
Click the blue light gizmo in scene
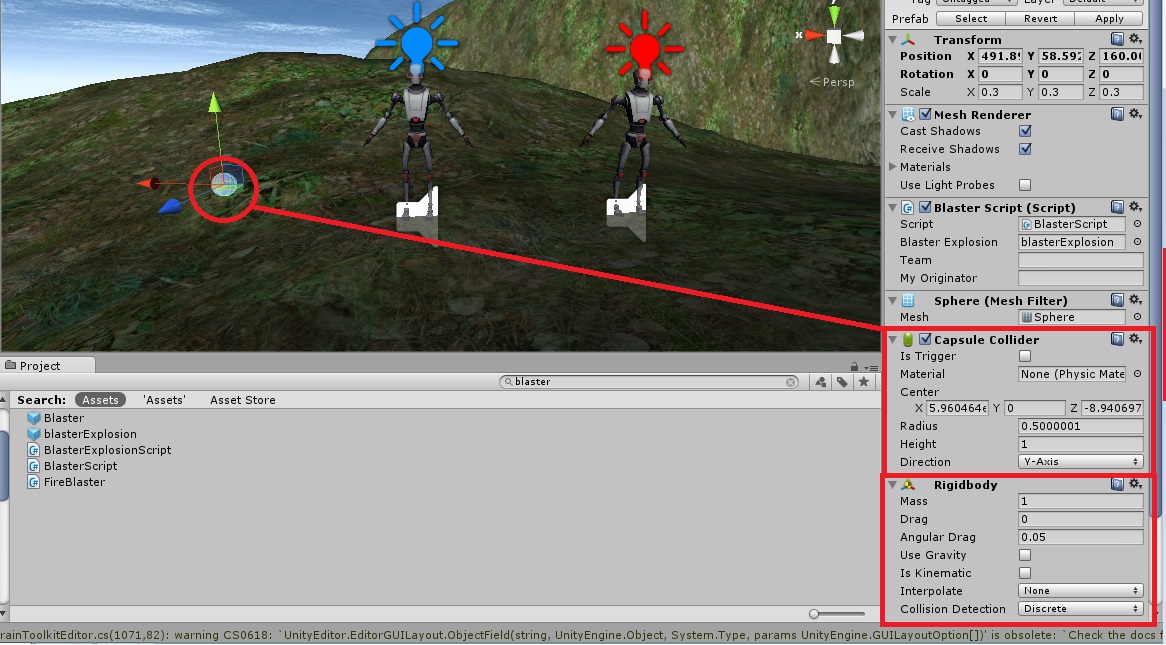pos(416,41)
